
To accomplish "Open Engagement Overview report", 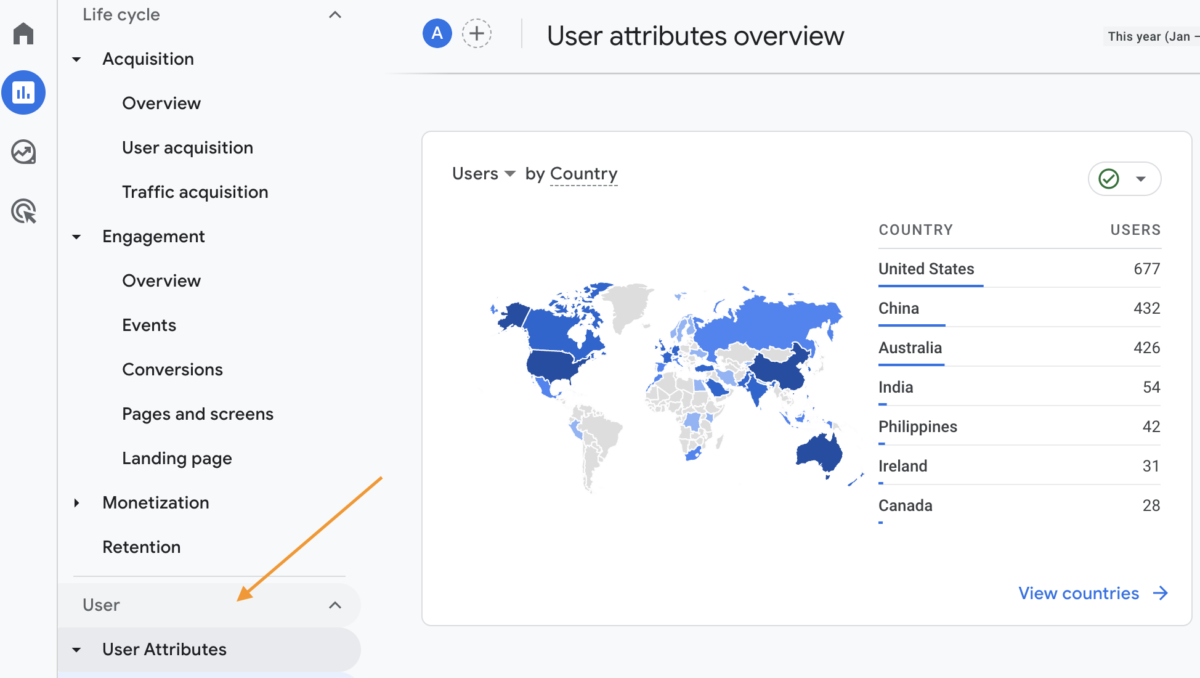I will (x=161, y=281).
